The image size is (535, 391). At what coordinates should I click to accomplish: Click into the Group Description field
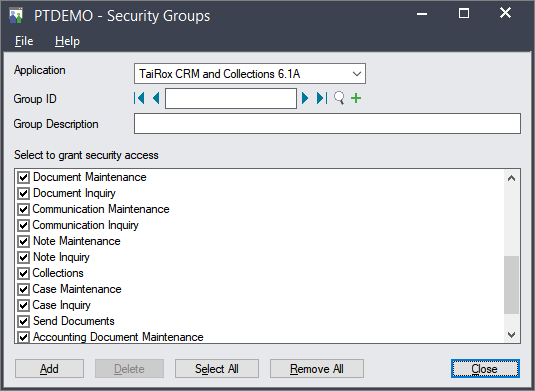(x=327, y=124)
